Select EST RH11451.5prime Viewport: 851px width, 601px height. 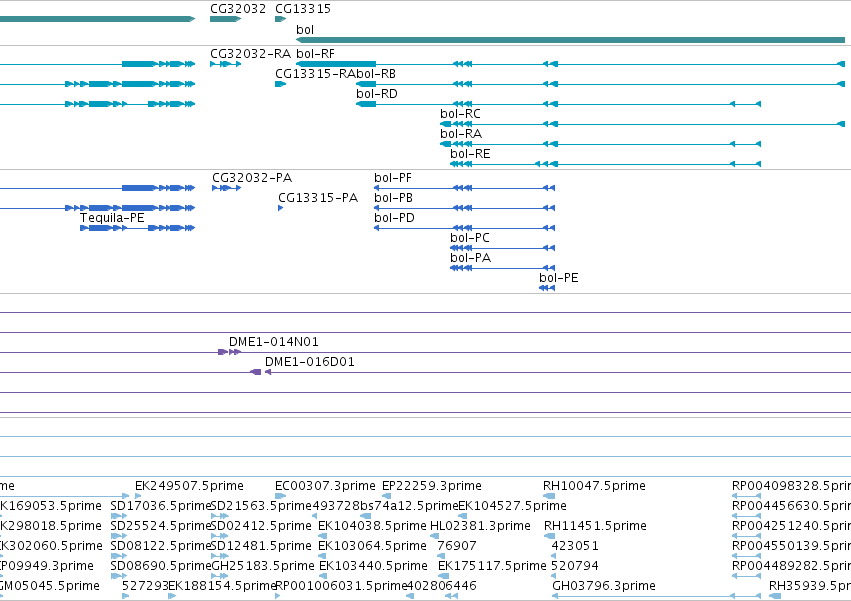click(595, 526)
